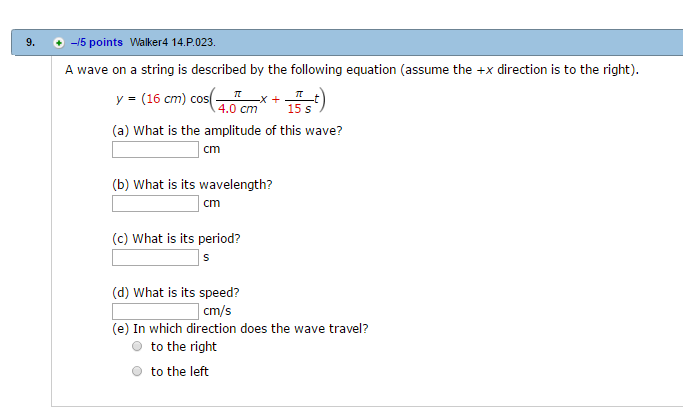The image size is (683, 418).
Task: Click the "-/5 points" score label
Action: tap(97, 43)
